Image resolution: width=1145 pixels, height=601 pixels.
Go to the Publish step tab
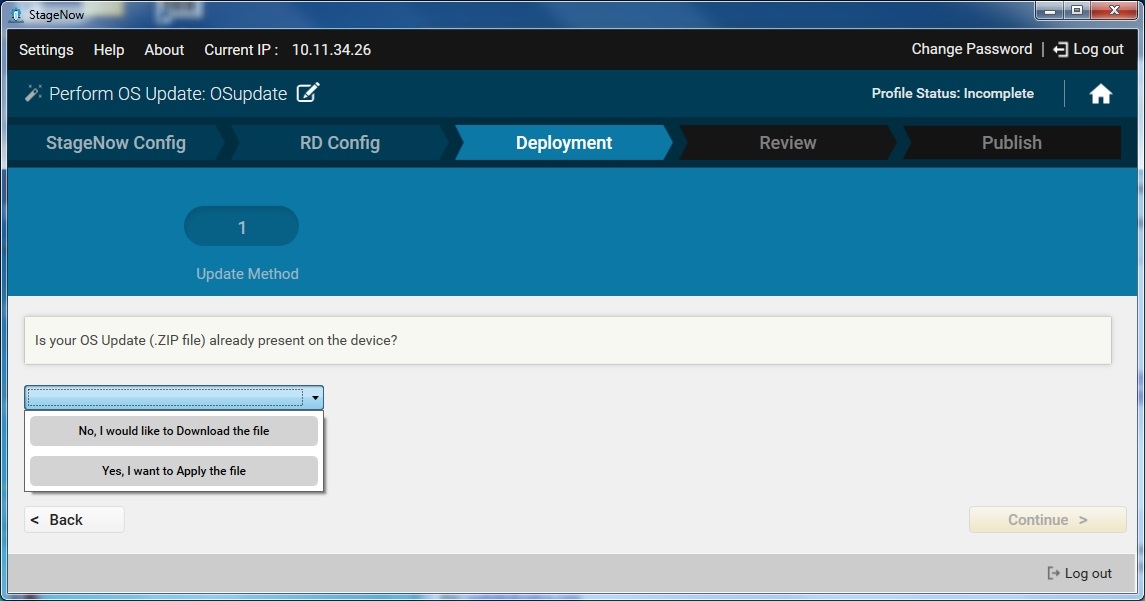[1011, 143]
